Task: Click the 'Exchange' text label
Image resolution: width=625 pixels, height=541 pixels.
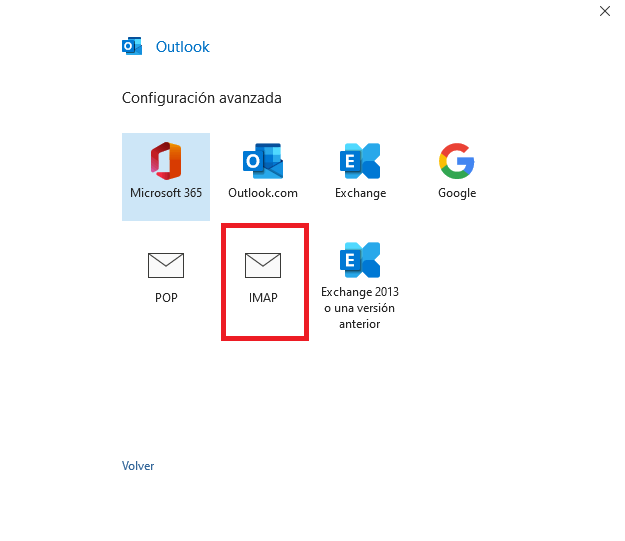Action: (x=360, y=193)
